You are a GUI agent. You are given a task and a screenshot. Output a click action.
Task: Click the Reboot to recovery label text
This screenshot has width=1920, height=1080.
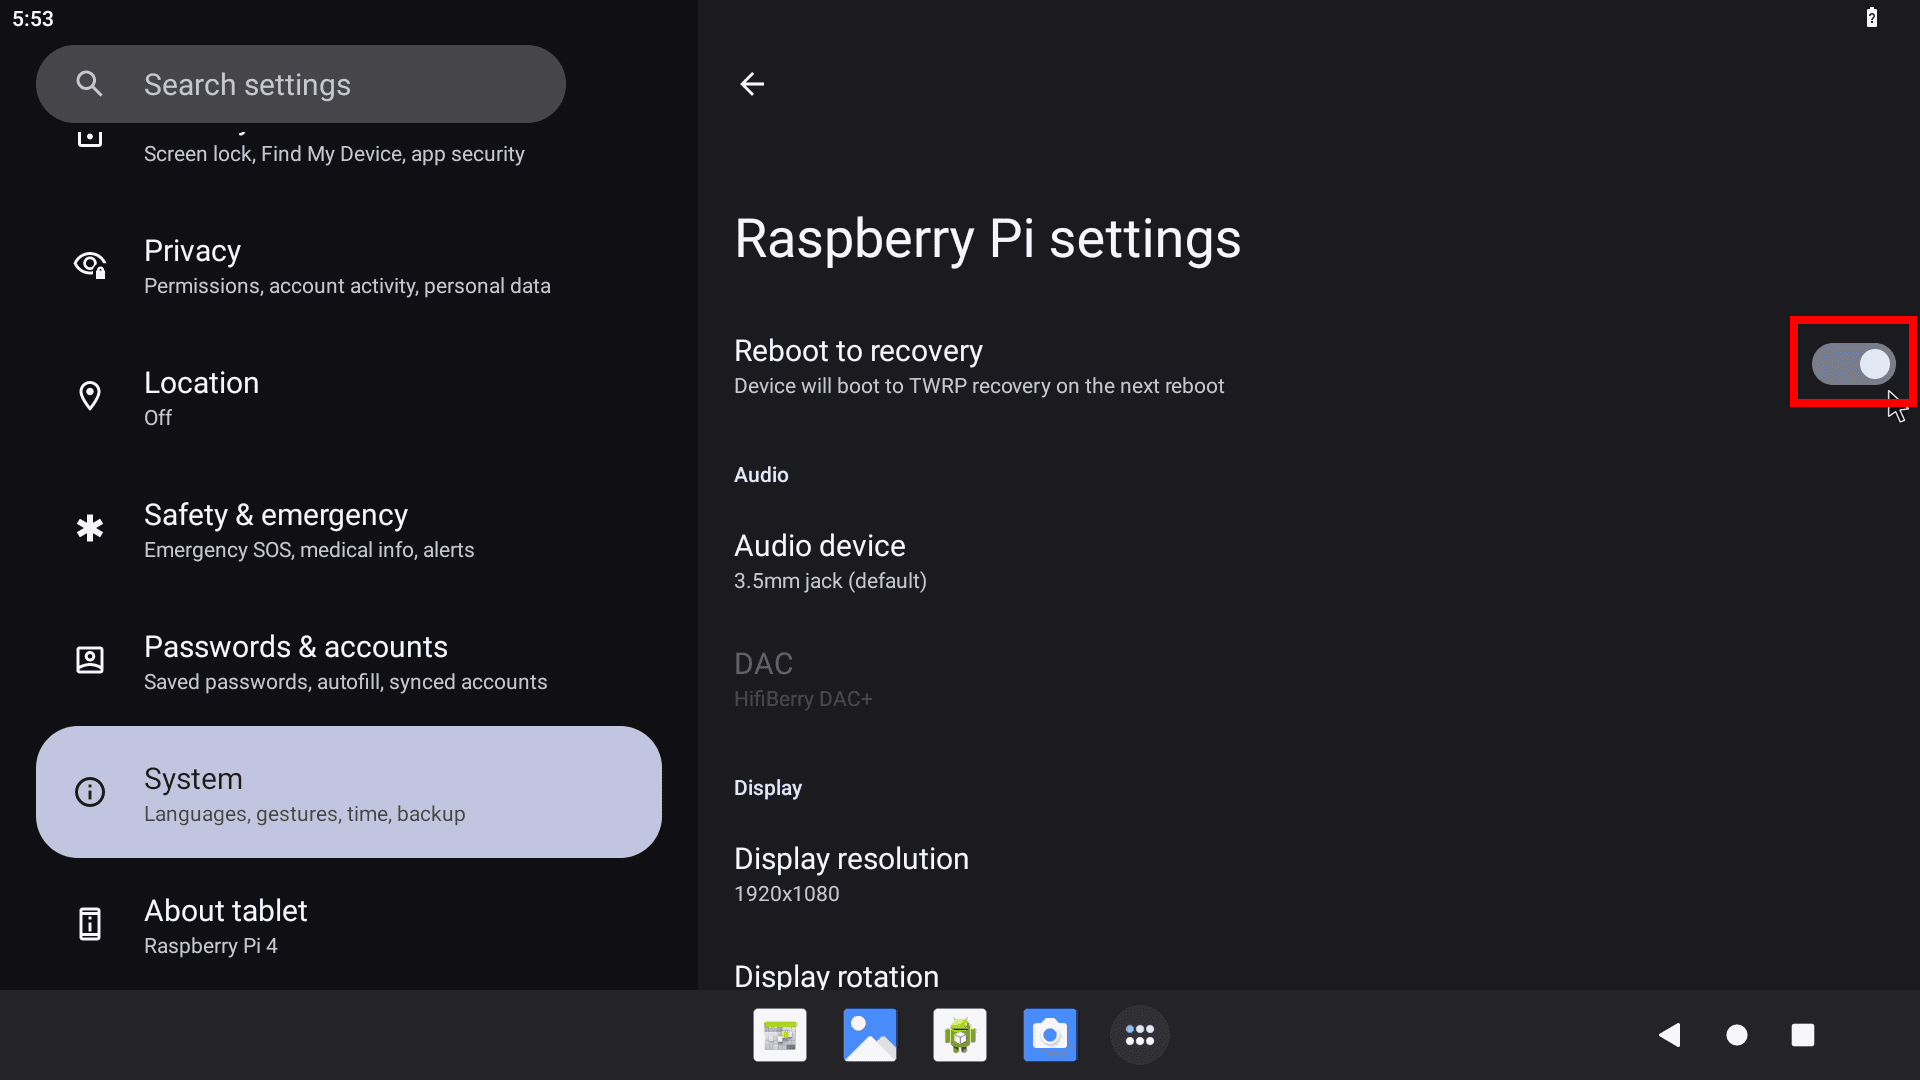click(858, 351)
